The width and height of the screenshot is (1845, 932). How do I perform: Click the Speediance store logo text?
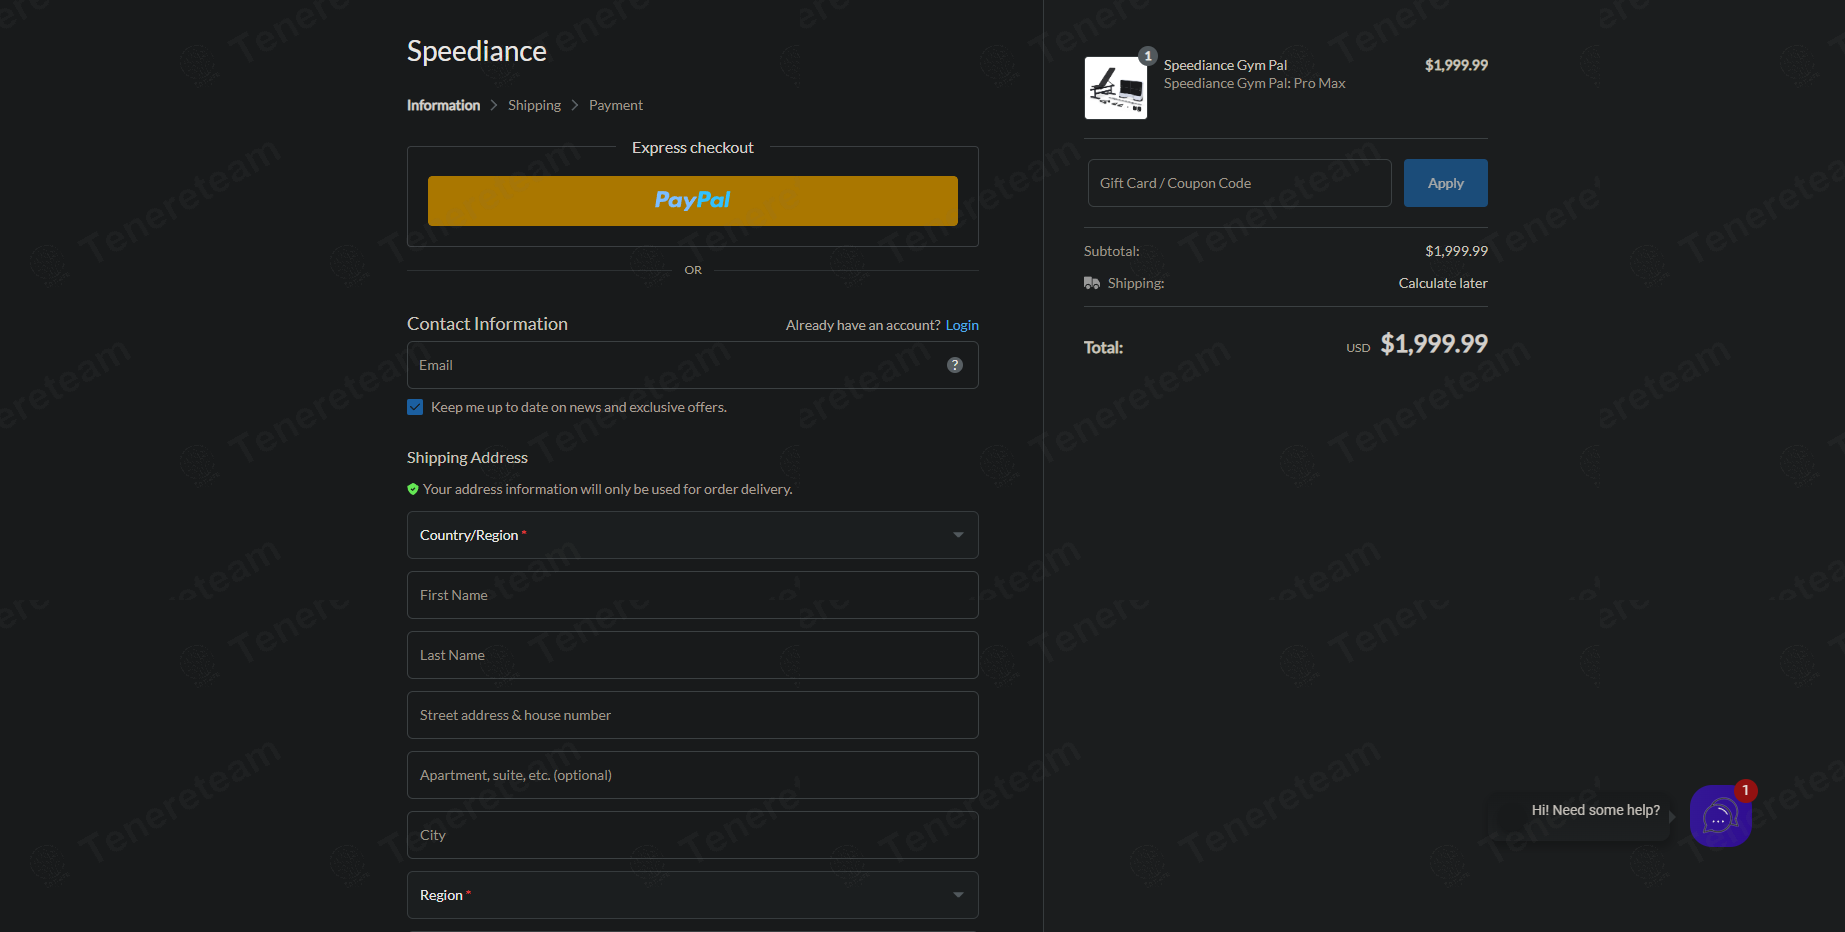coord(476,51)
